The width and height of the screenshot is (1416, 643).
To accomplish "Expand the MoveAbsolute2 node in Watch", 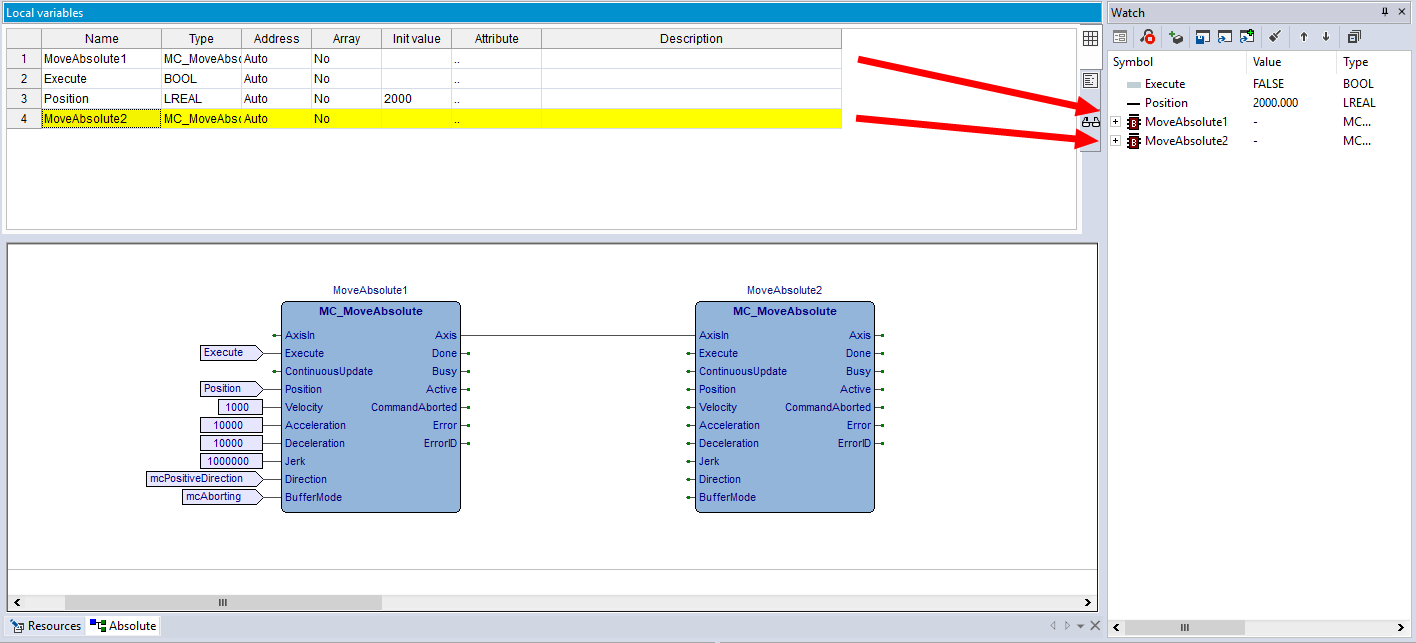I will point(1116,141).
